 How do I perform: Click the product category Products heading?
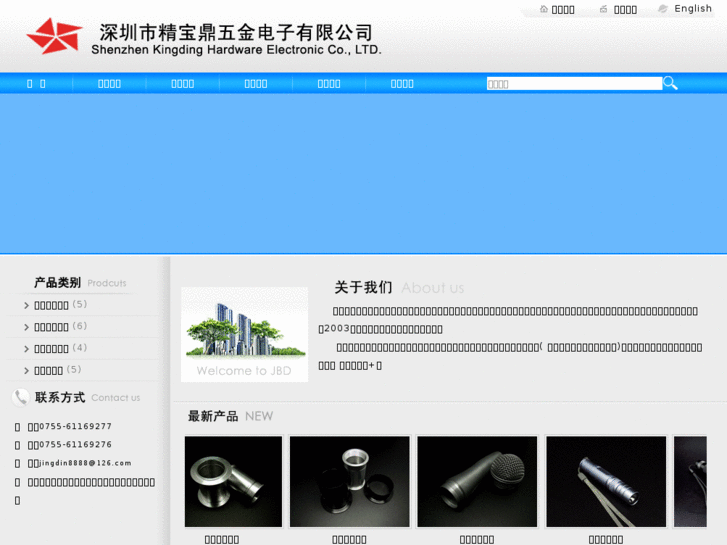click(80, 282)
